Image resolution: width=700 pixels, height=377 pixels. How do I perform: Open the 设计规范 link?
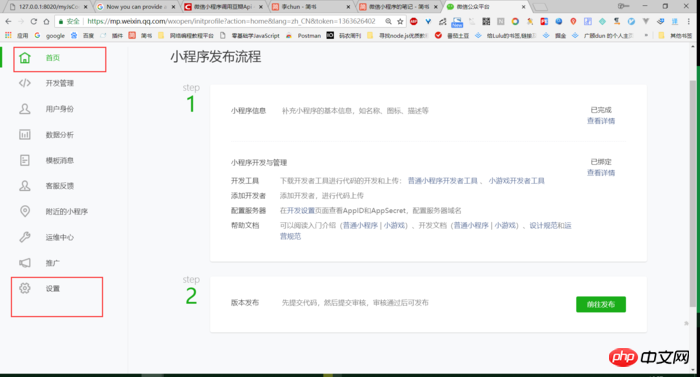coord(543,225)
